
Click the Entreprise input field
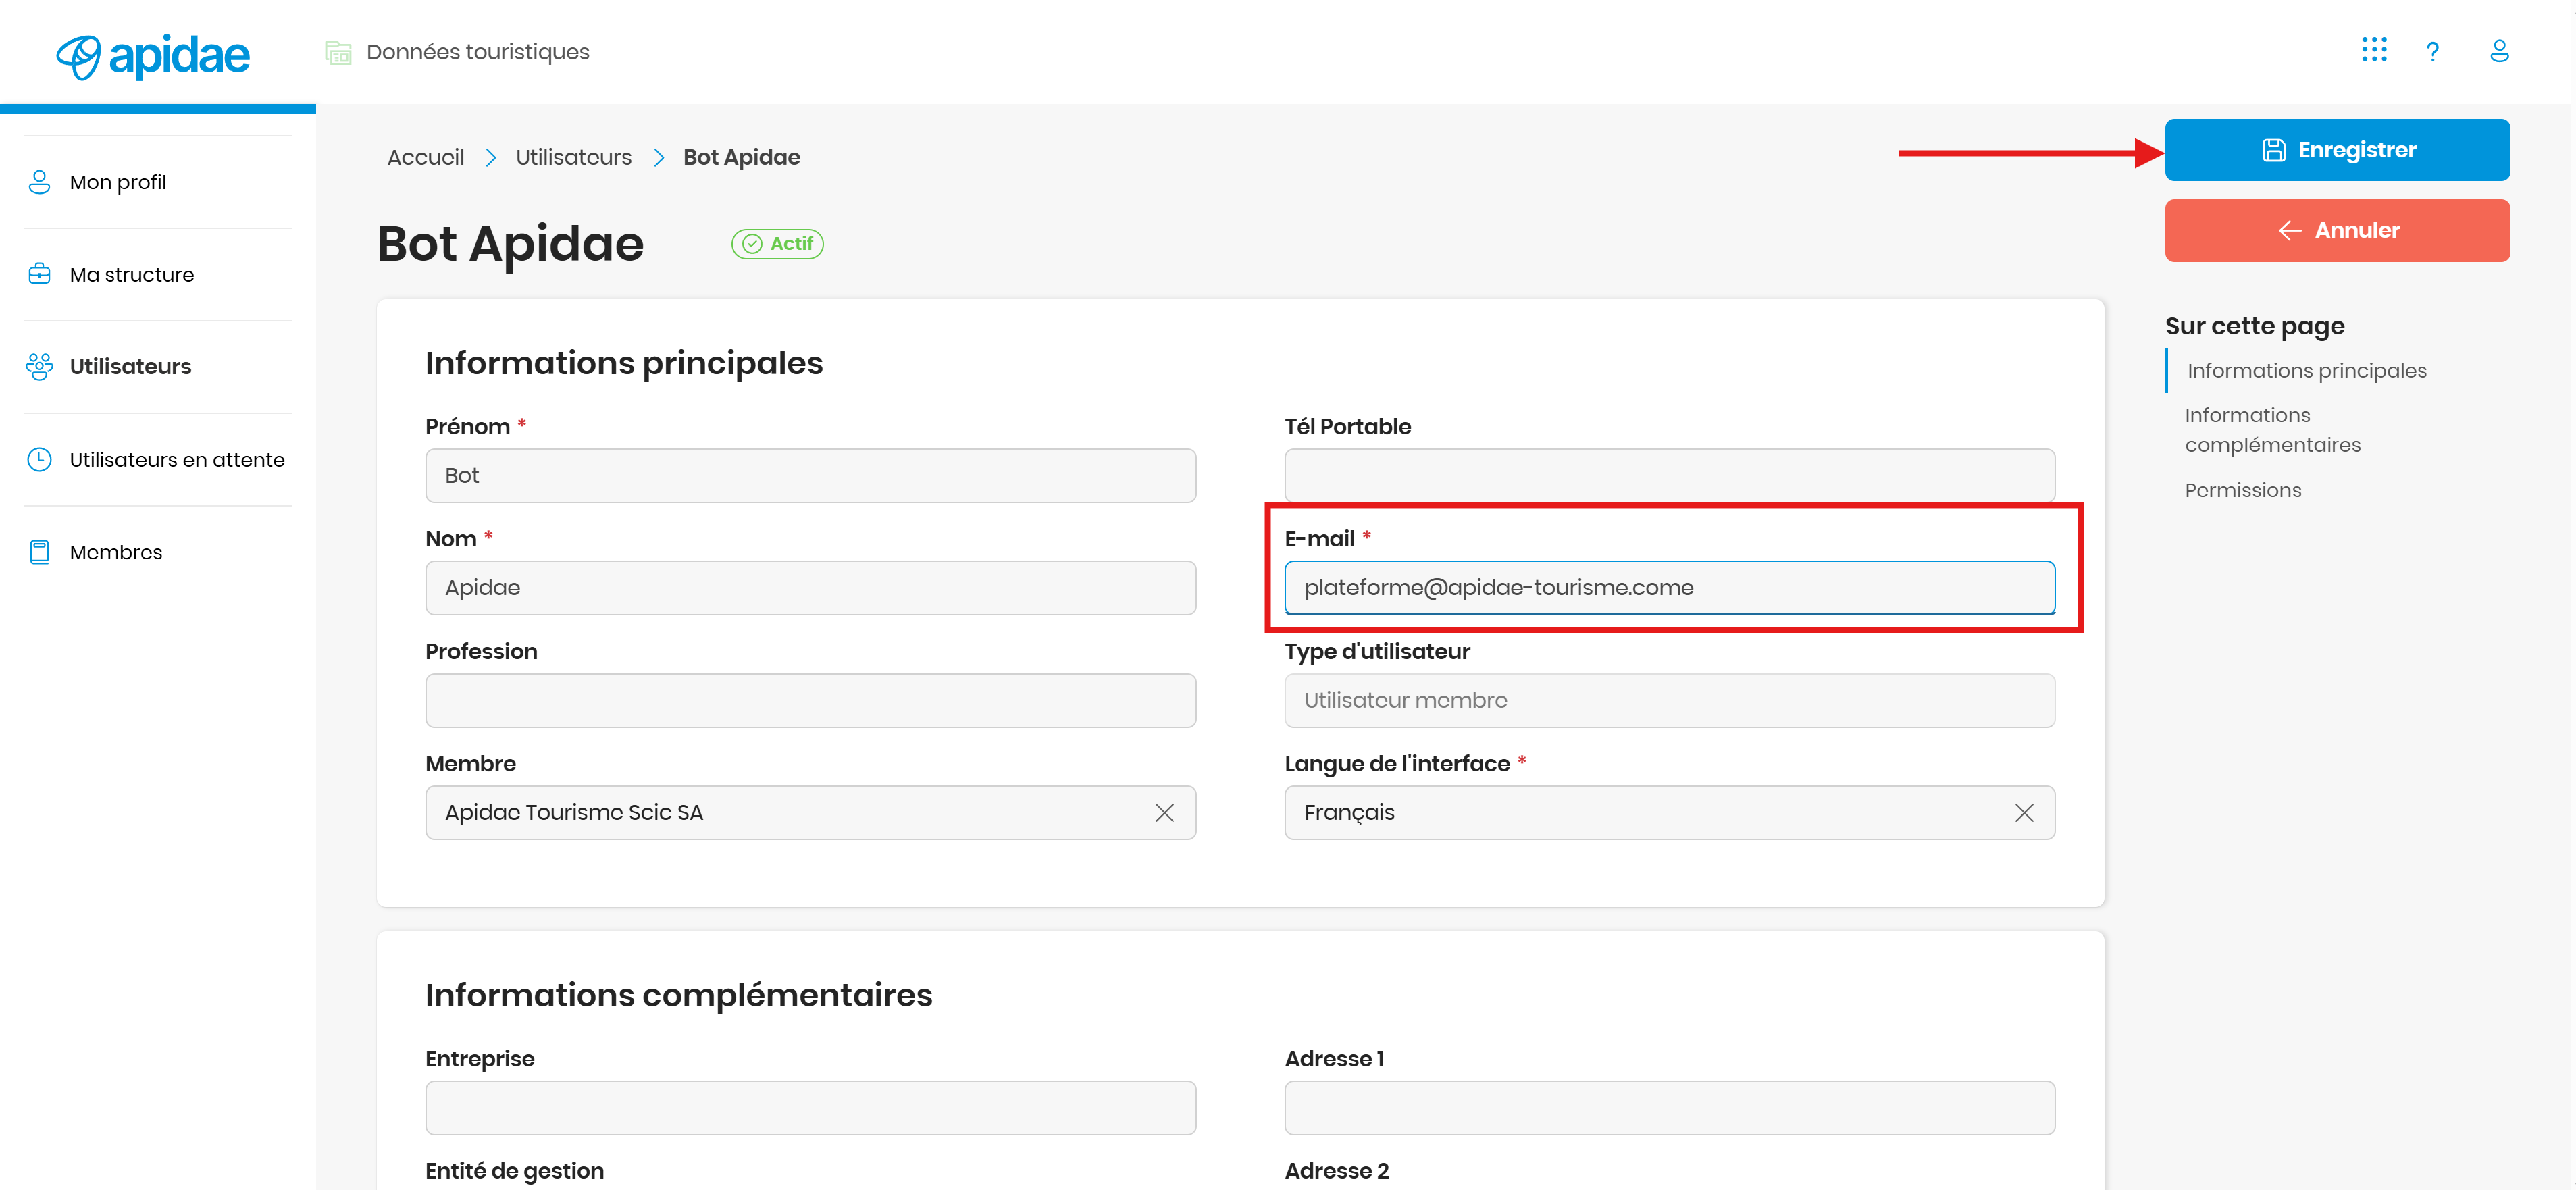click(x=810, y=1108)
